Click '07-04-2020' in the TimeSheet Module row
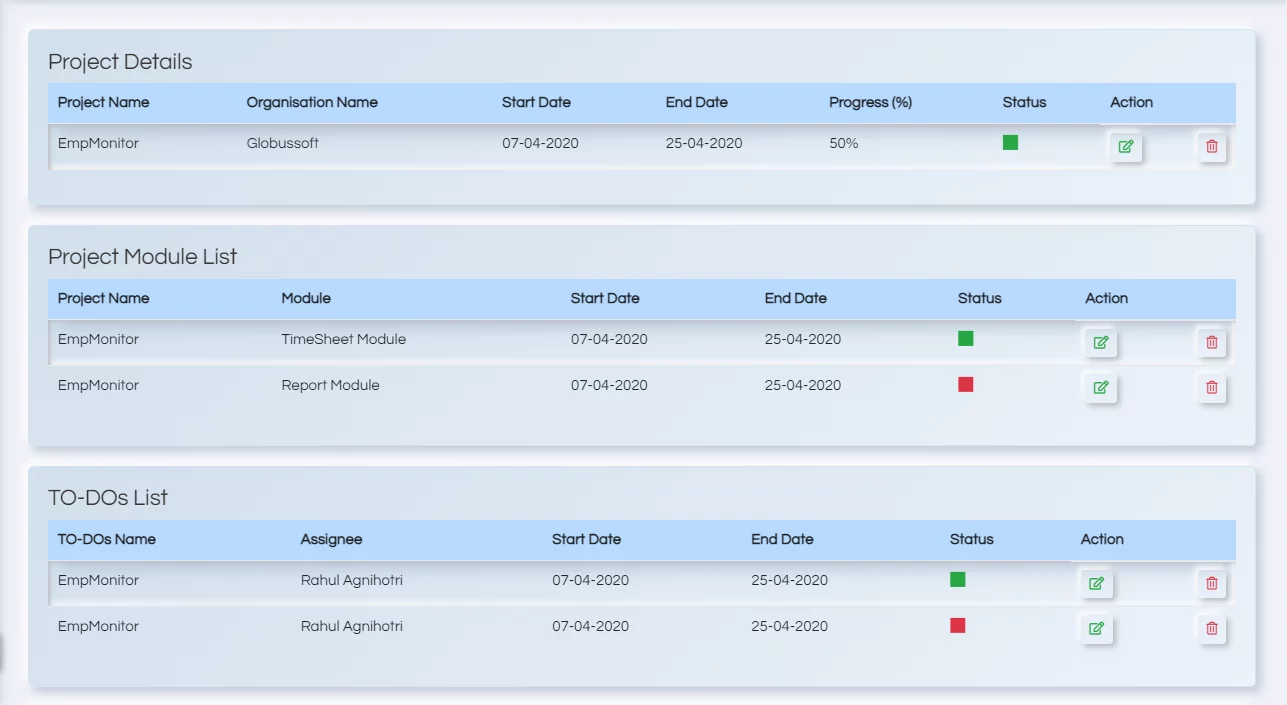The width and height of the screenshot is (1287, 705). point(609,339)
